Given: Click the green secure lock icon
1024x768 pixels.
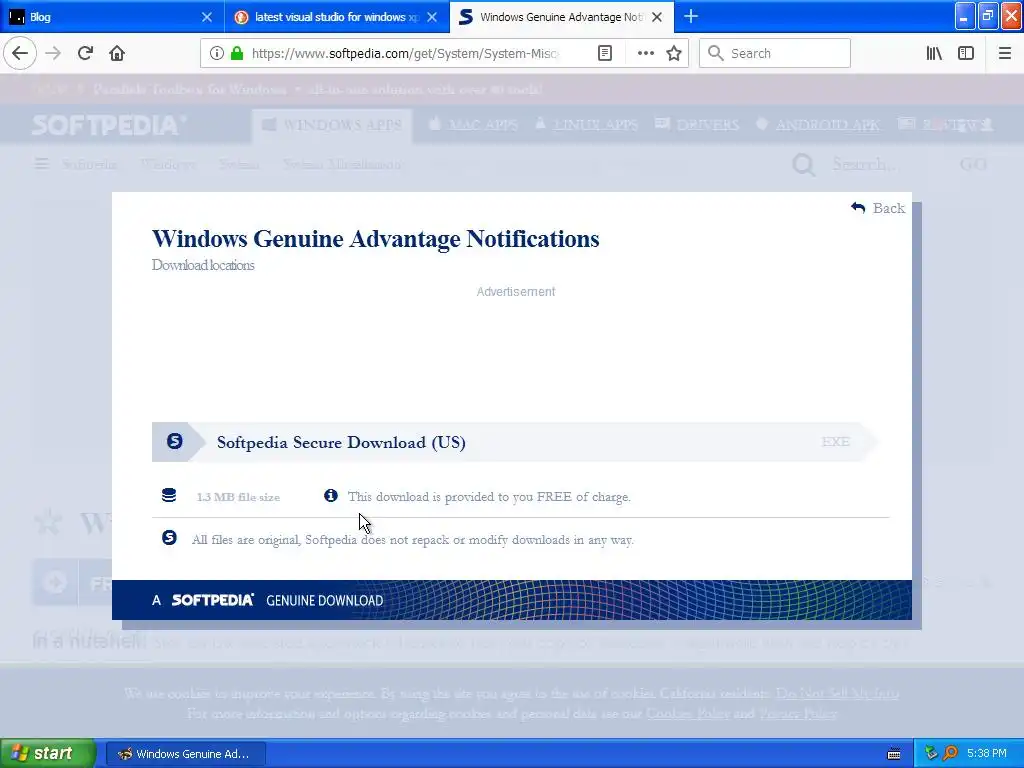Looking at the screenshot, I should pyautogui.click(x=237, y=53).
